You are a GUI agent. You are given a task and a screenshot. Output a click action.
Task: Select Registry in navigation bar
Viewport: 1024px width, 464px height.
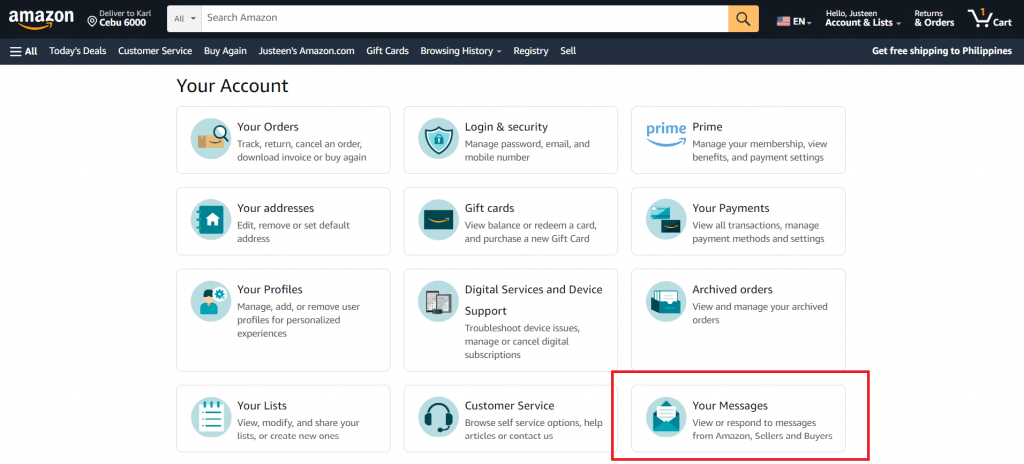click(x=531, y=51)
